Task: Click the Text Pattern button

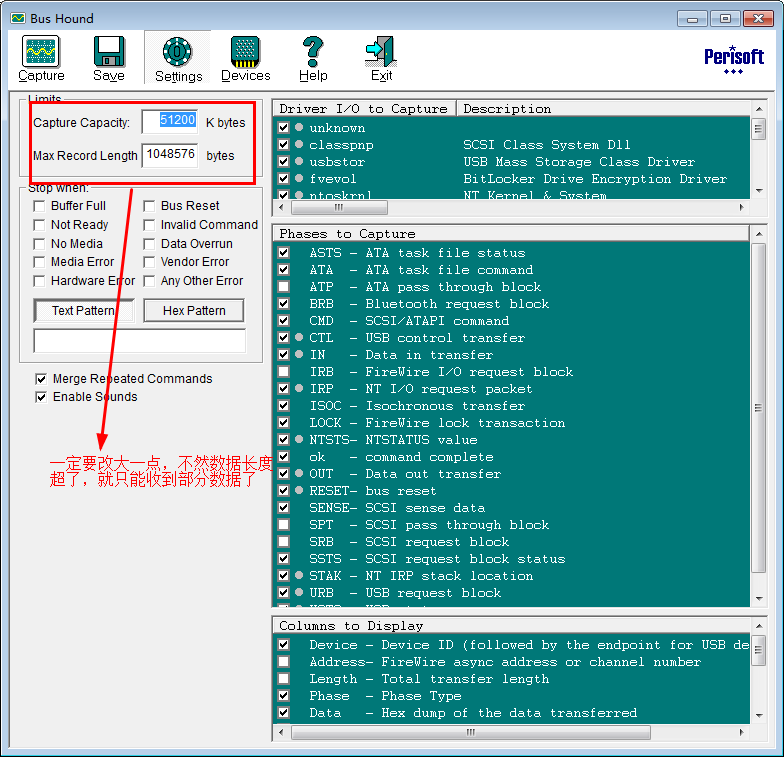Action: (x=84, y=310)
